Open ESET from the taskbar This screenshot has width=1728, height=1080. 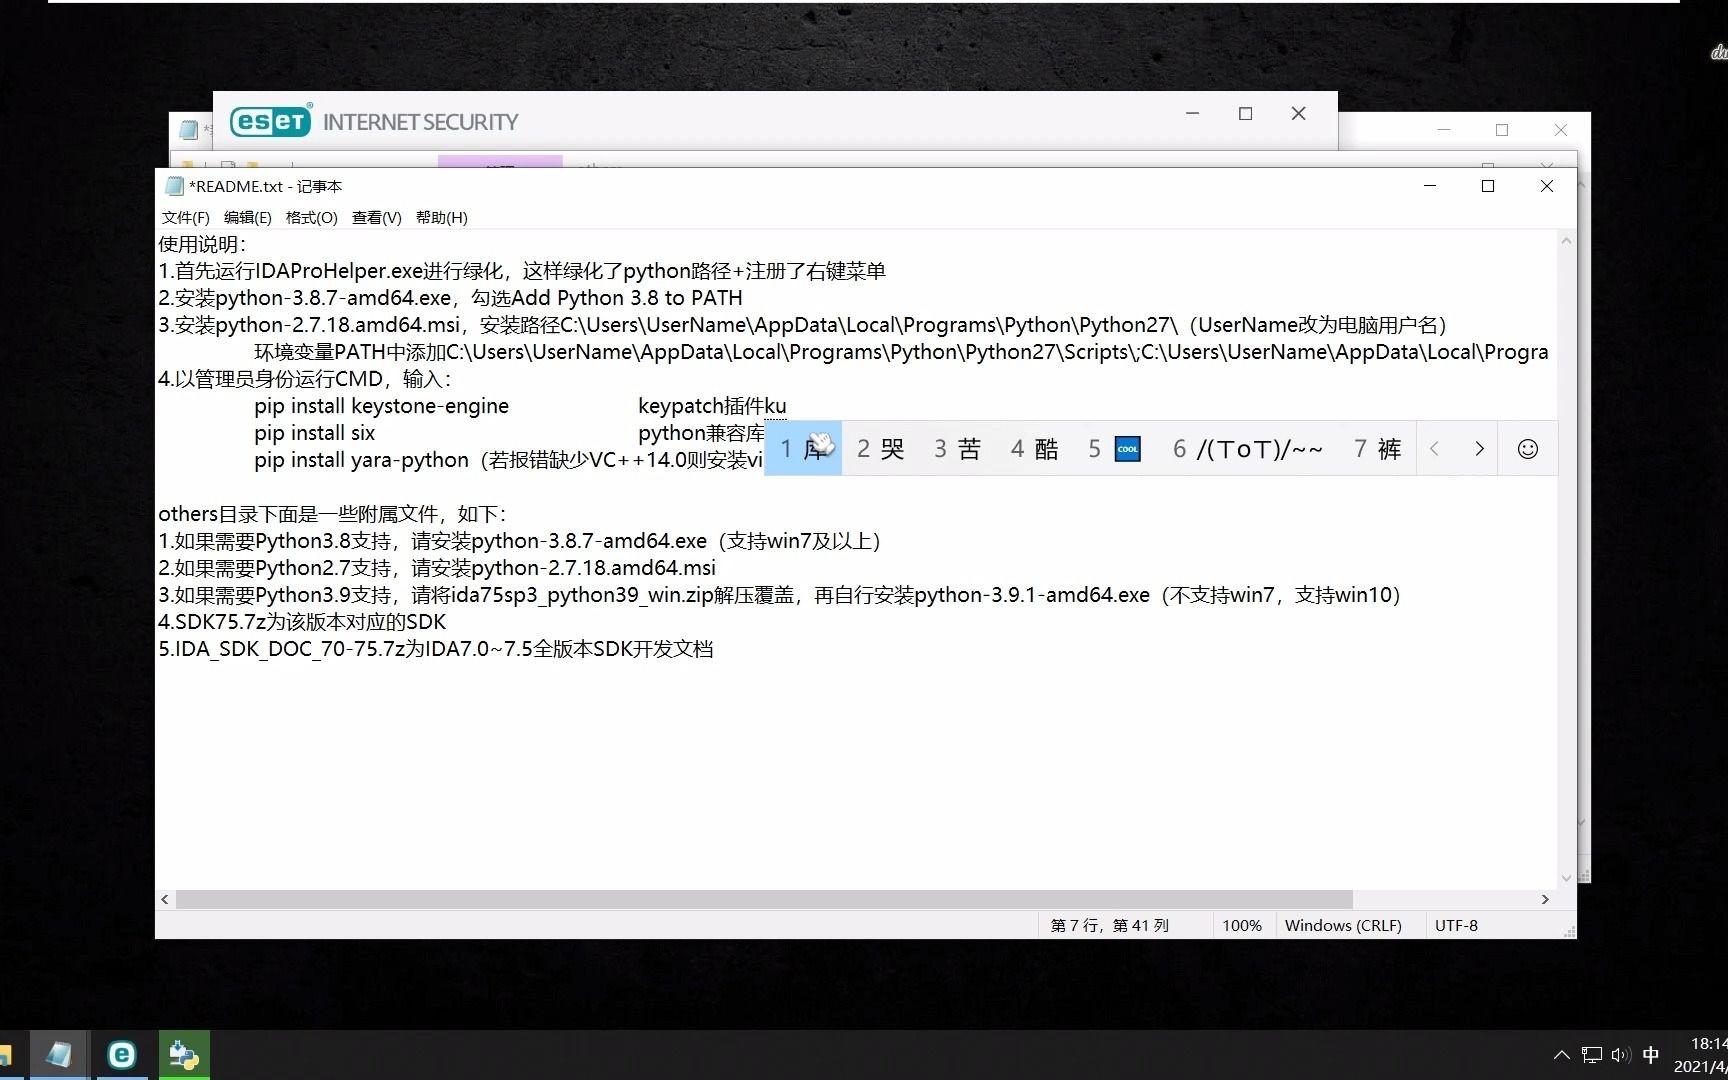point(122,1055)
